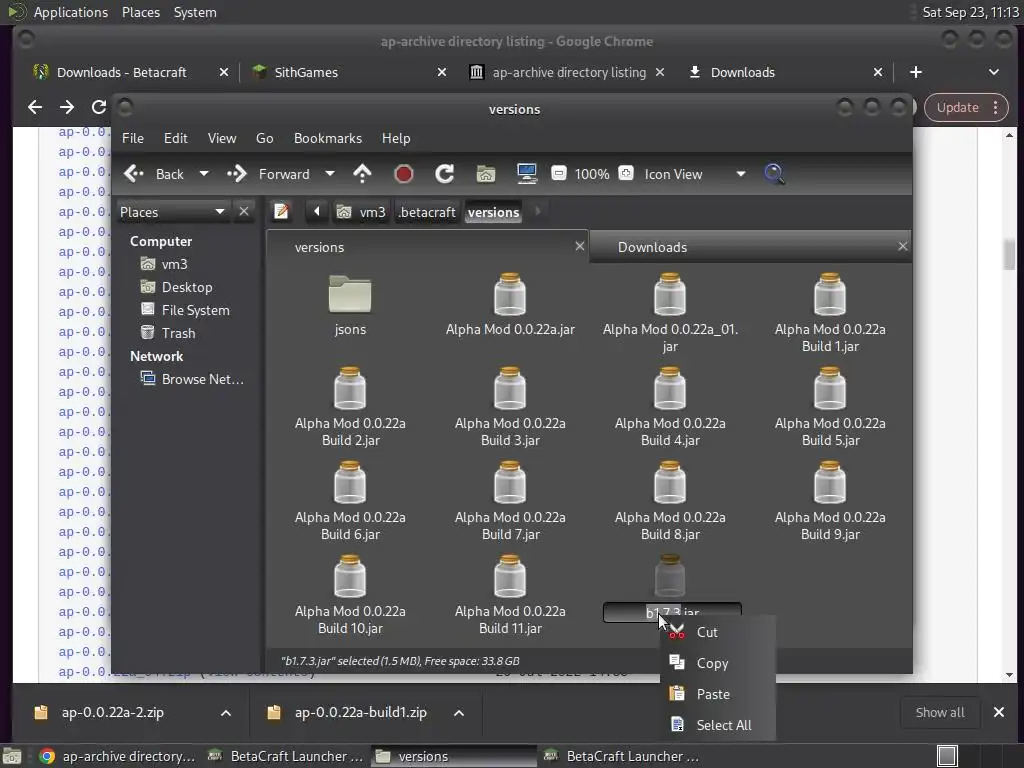1024x768 pixels.
Task: Open the Forward history dropdown arrow
Action: click(330, 174)
